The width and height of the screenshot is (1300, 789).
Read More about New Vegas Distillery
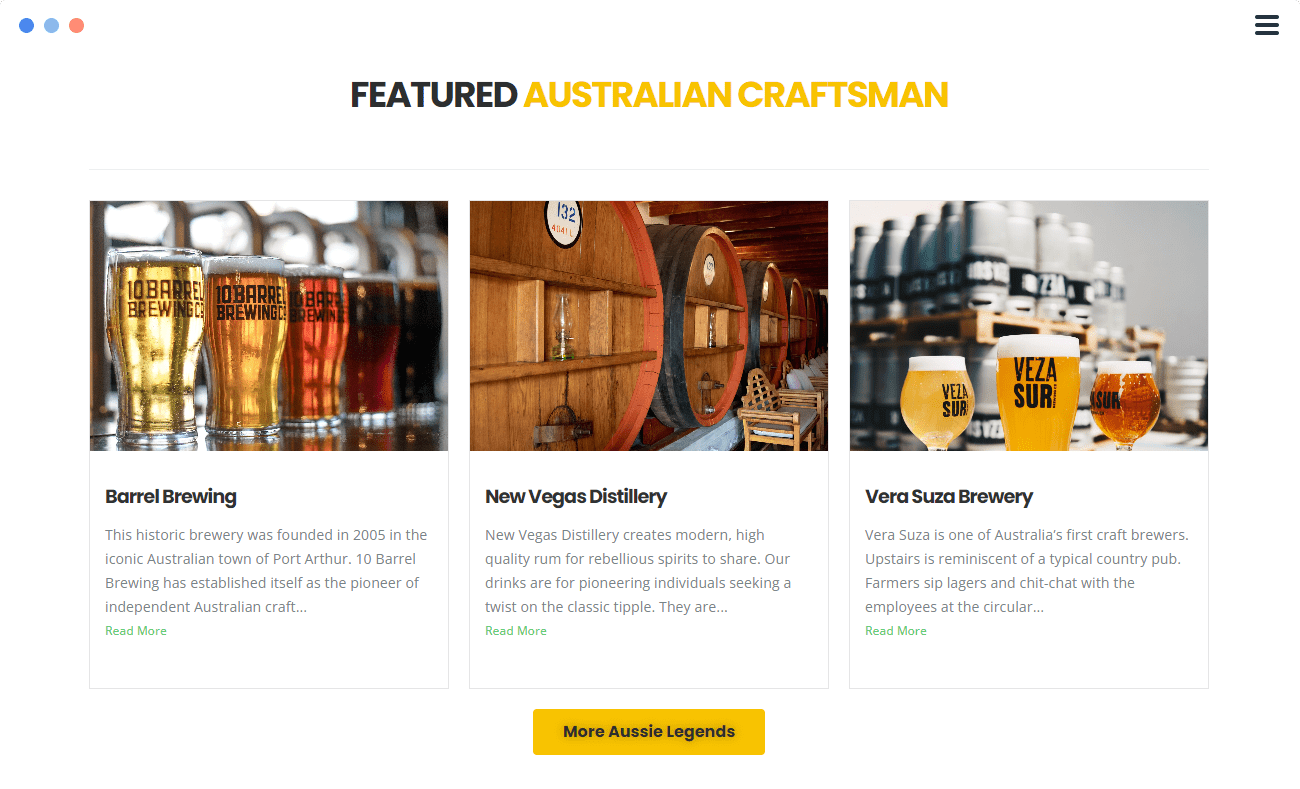click(x=516, y=631)
